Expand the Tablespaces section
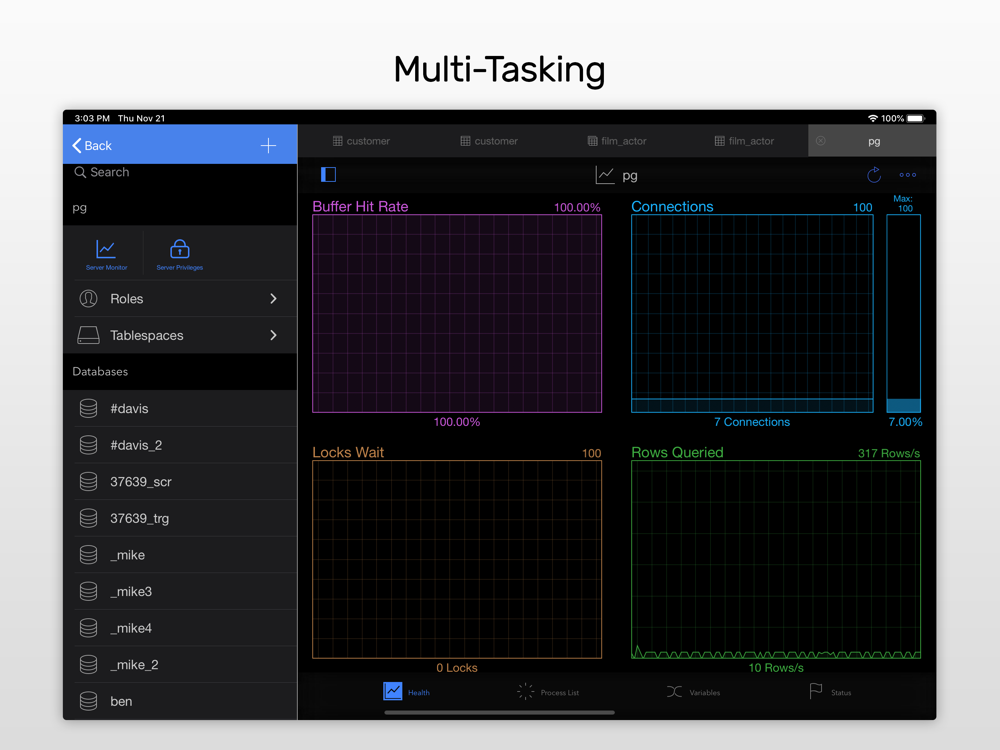The height and width of the screenshot is (750, 1000). (x=180, y=336)
